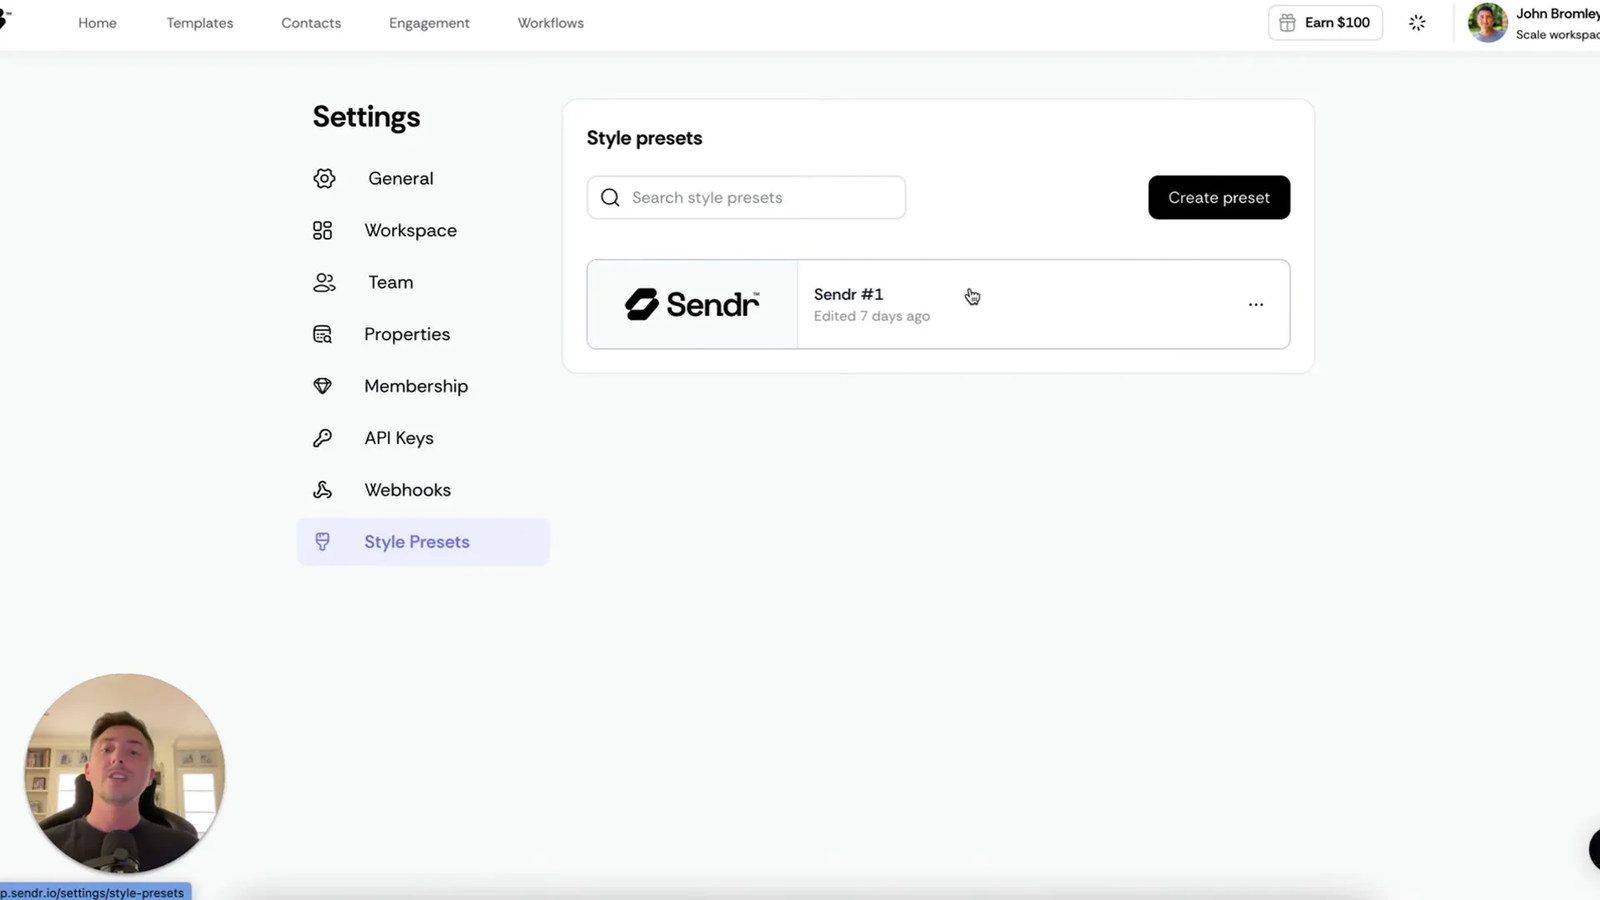This screenshot has height=900, width=1600.
Task: Click the Properties icon in the sidebar
Action: click(x=321, y=334)
